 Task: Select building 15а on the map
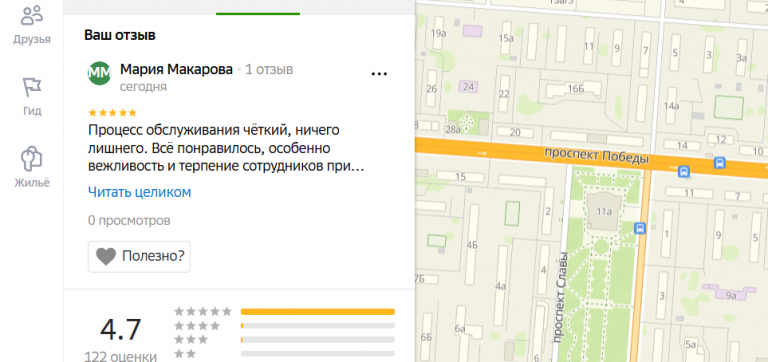coord(506,38)
